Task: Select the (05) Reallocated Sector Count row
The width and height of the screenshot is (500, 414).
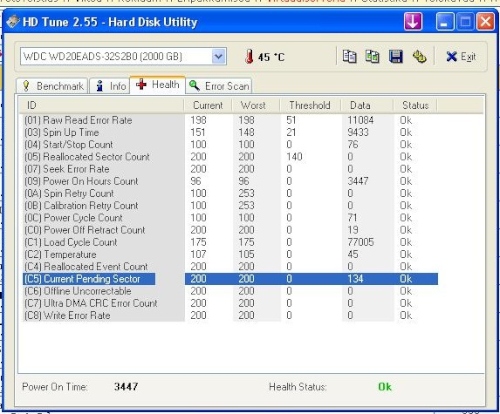Action: point(230,157)
